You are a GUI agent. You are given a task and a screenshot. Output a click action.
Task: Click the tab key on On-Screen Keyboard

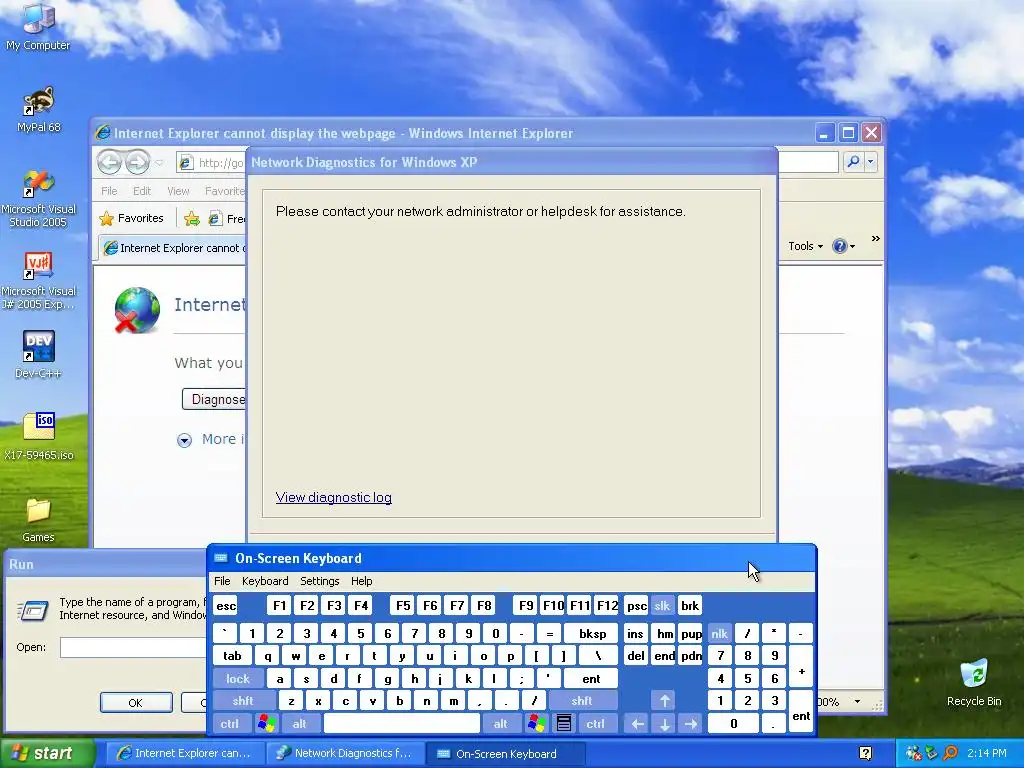232,656
